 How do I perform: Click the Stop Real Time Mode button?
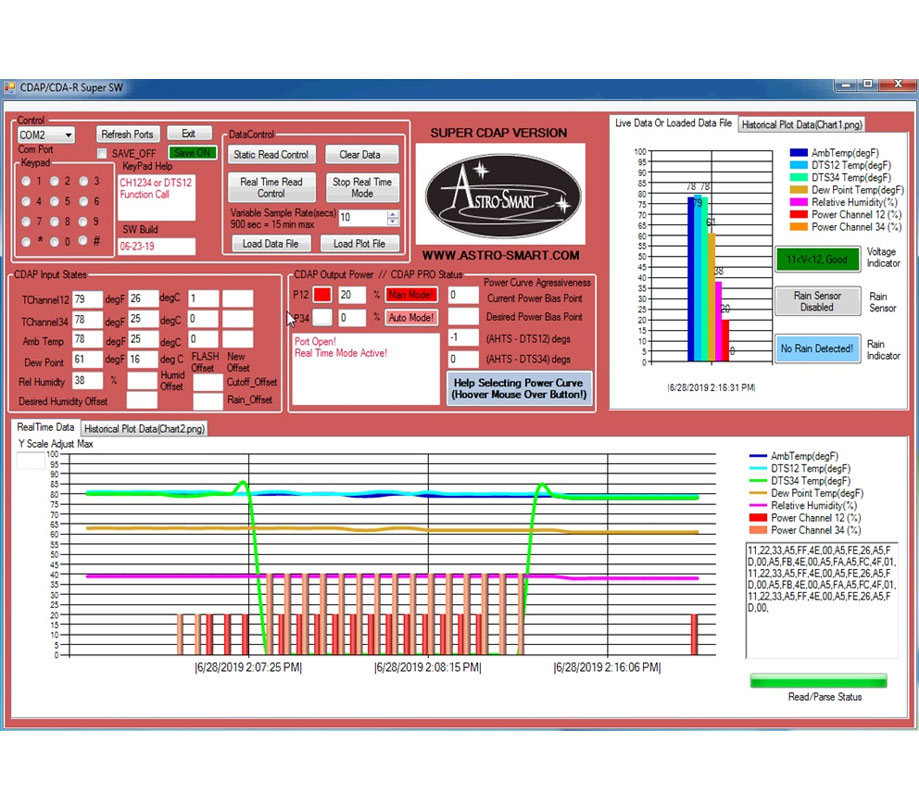coord(362,188)
